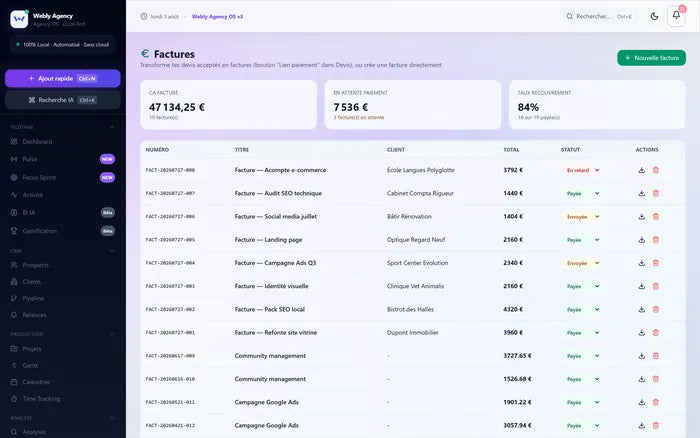The height and width of the screenshot is (438, 700).
Task: Select the Bistrot des Halles client cell
Action: pyautogui.click(x=410, y=309)
